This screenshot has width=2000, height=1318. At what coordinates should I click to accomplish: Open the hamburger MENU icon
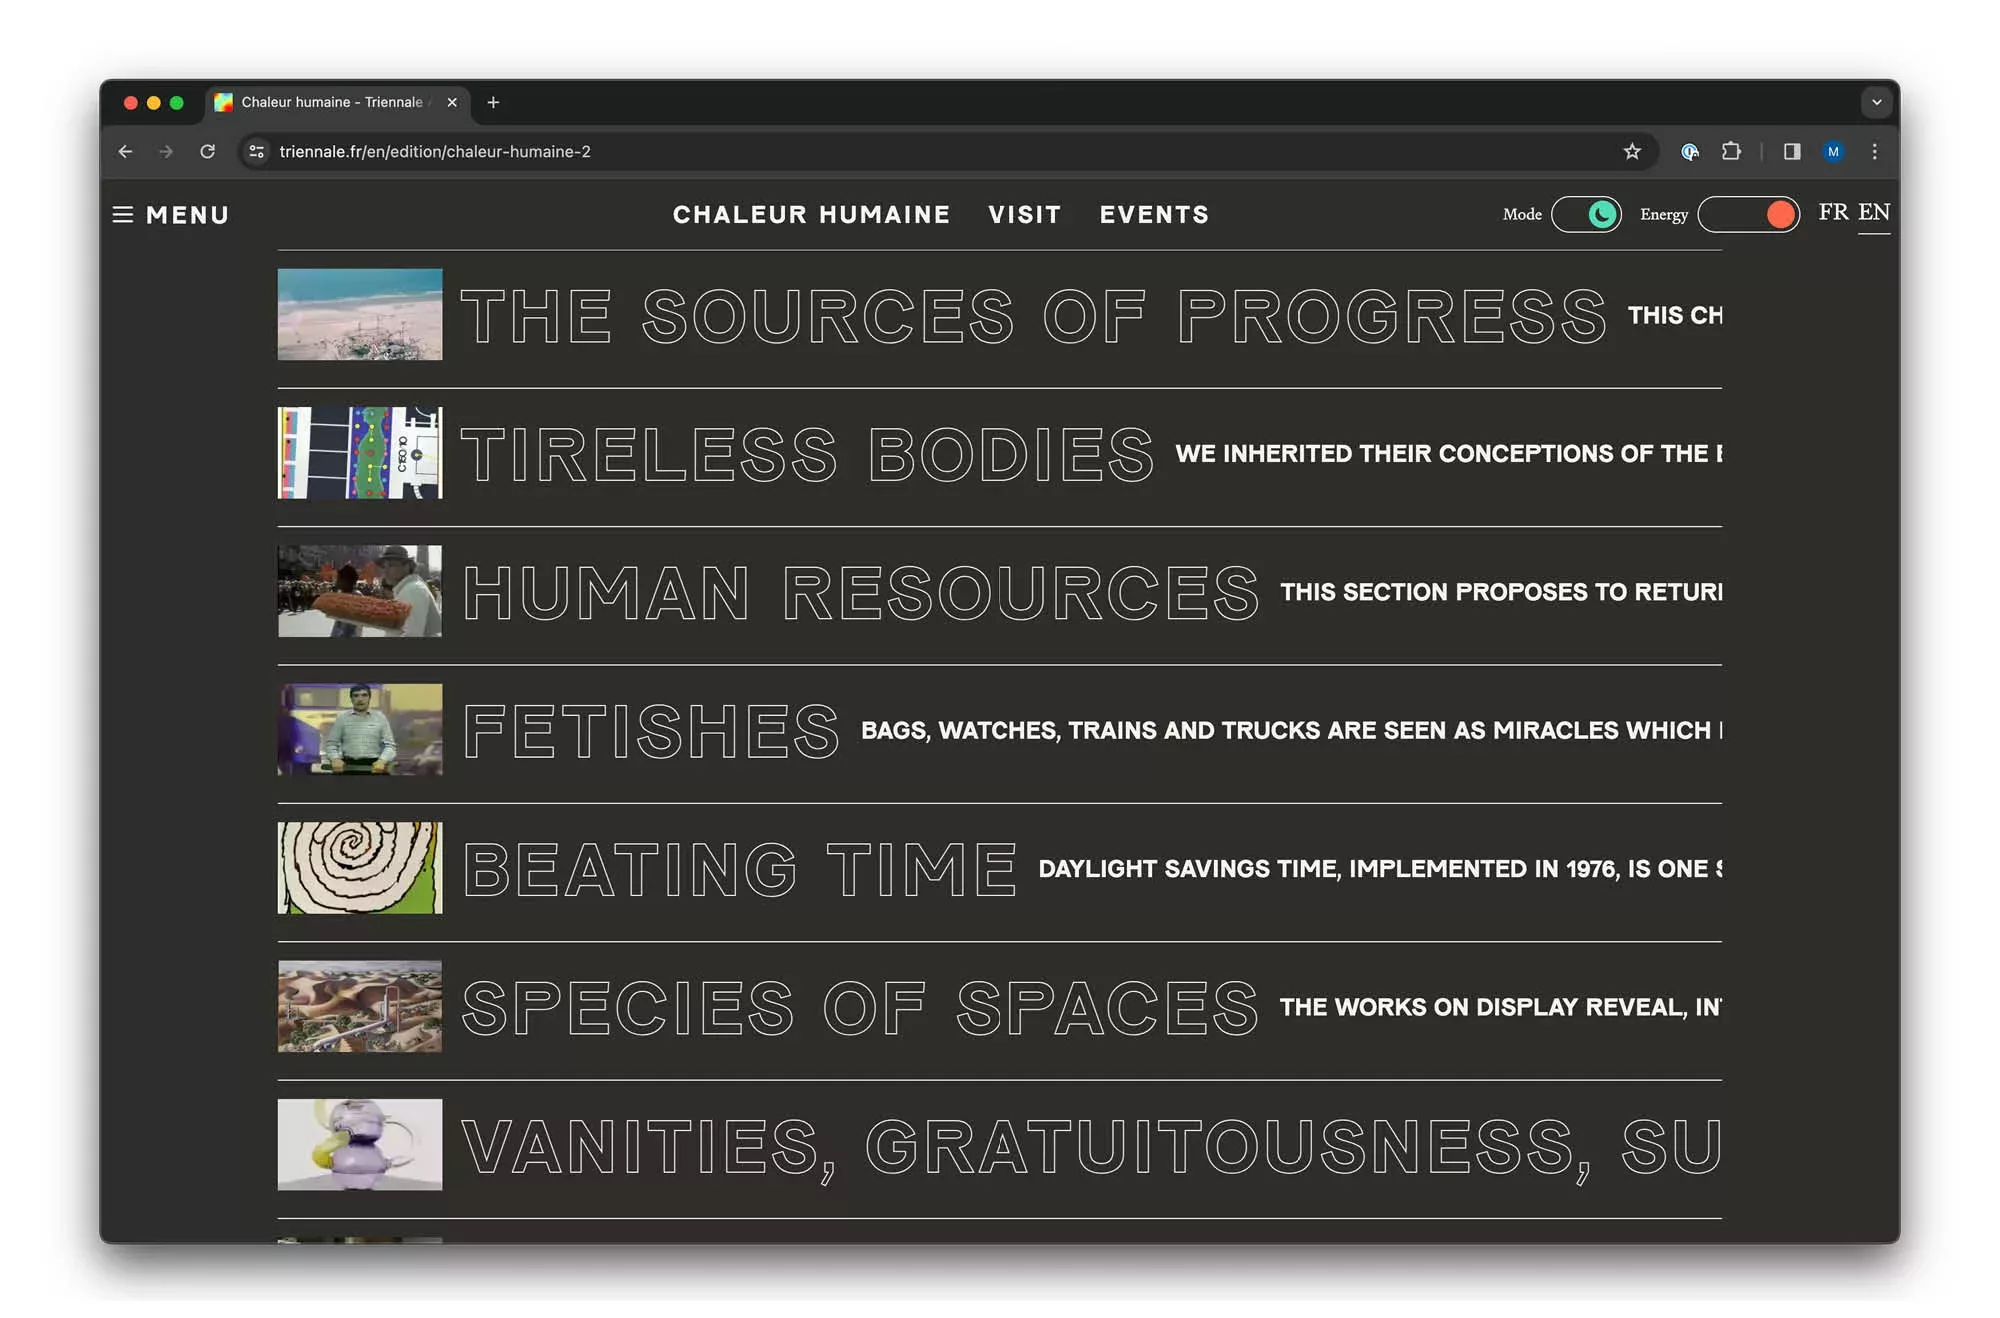click(x=123, y=215)
